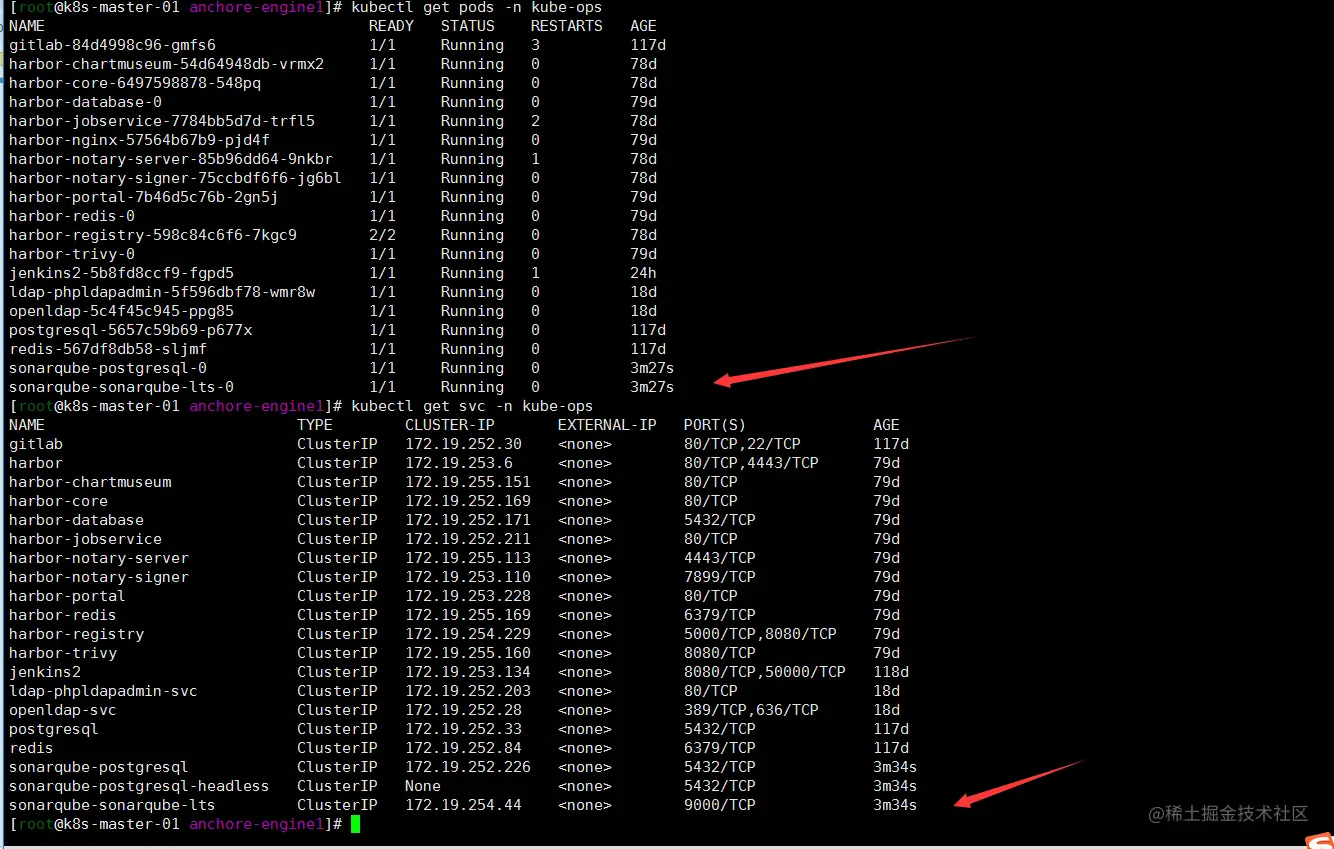Select postgresql-5657c59b69-p677x pod name
Image resolution: width=1334 pixels, height=849 pixels.
(x=130, y=330)
